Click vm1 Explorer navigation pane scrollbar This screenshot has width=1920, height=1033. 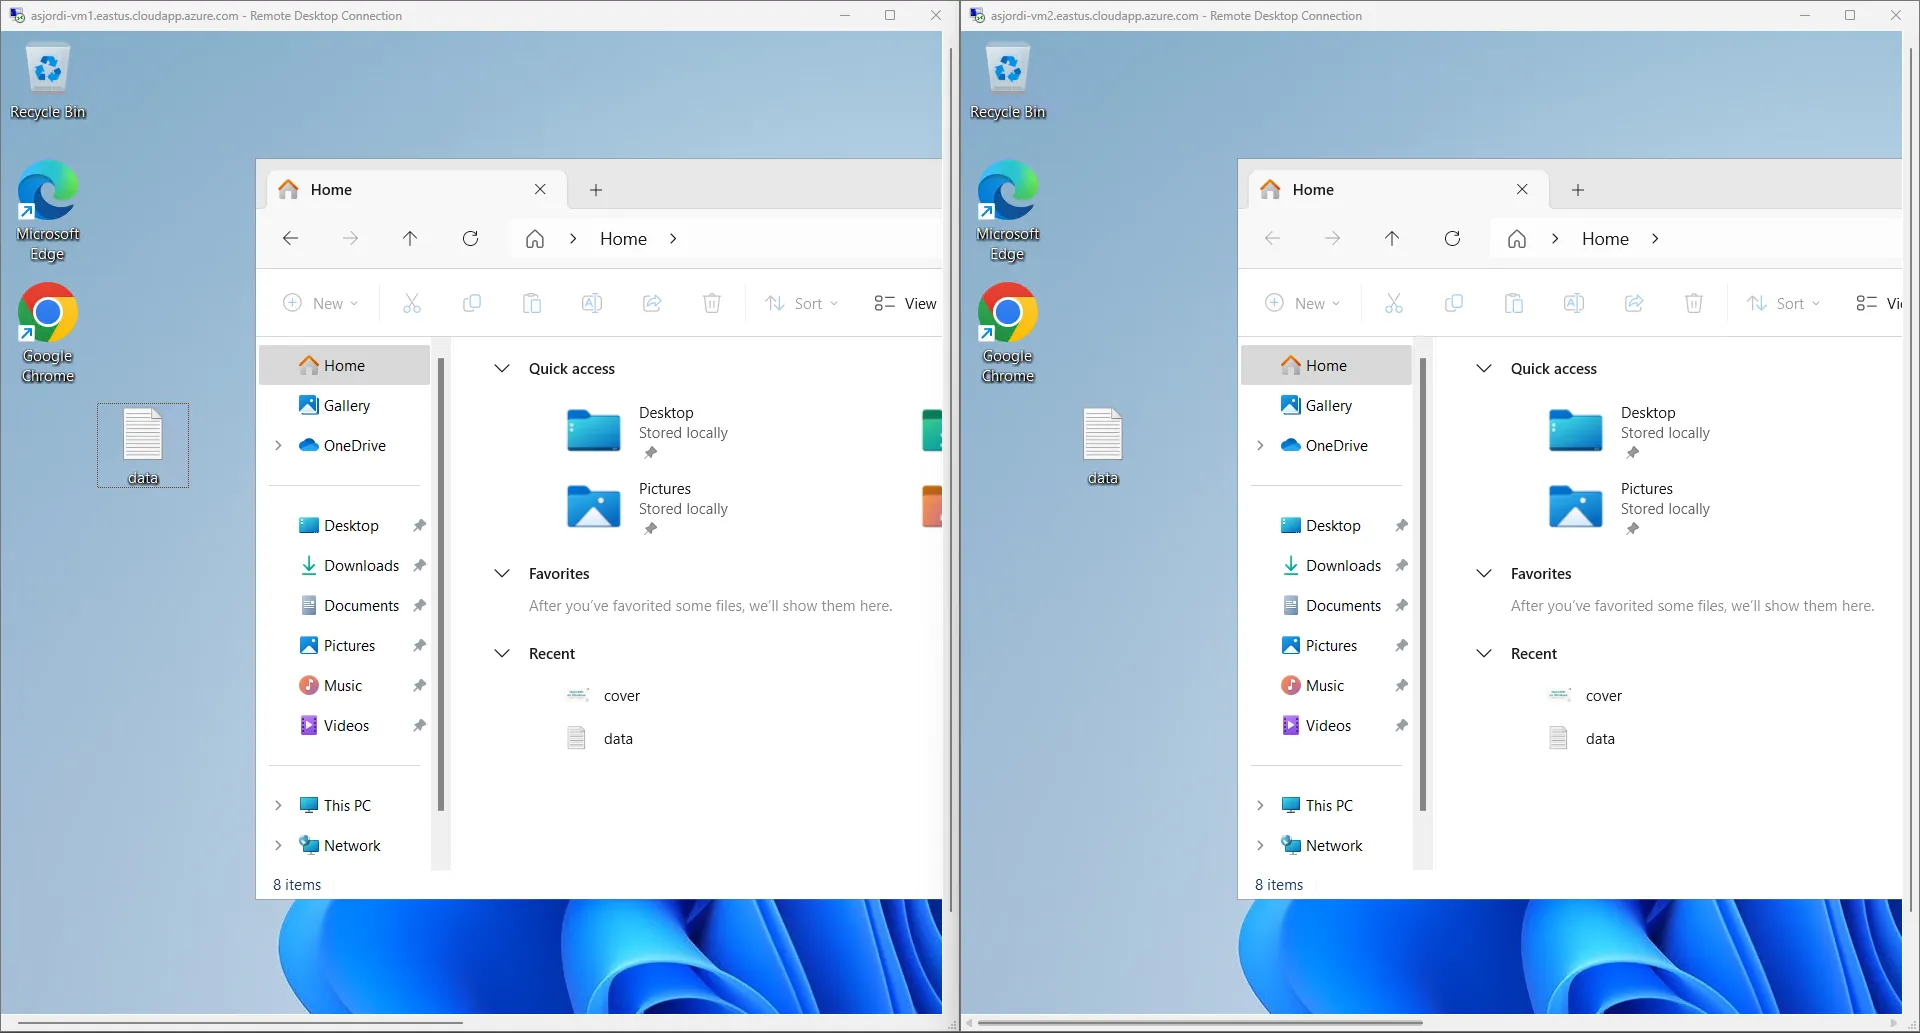point(440,584)
